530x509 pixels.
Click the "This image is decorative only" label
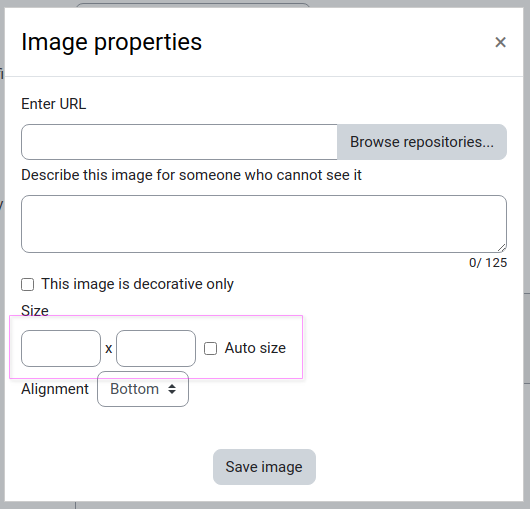point(138,284)
